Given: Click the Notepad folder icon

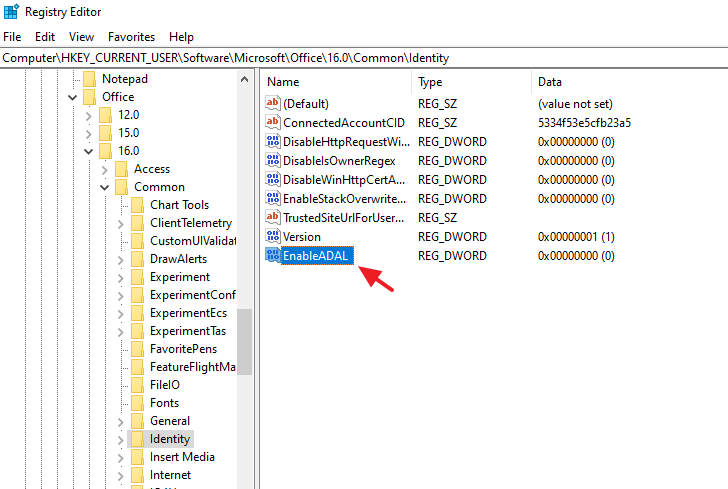Looking at the screenshot, I should [x=89, y=79].
